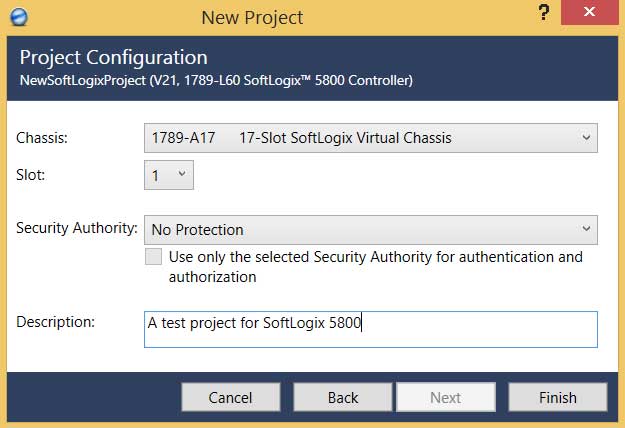
Task: Click the authentication and authorization checkbox label text
Action: tap(375, 267)
